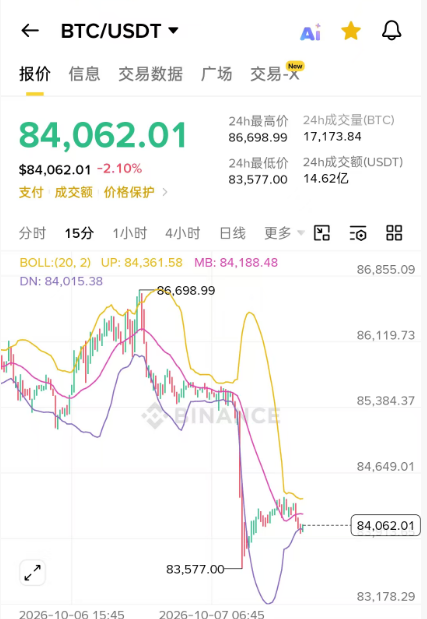Image resolution: width=427 pixels, height=619 pixels.
Task: Click the -2.10% change value
Action: 119,169
